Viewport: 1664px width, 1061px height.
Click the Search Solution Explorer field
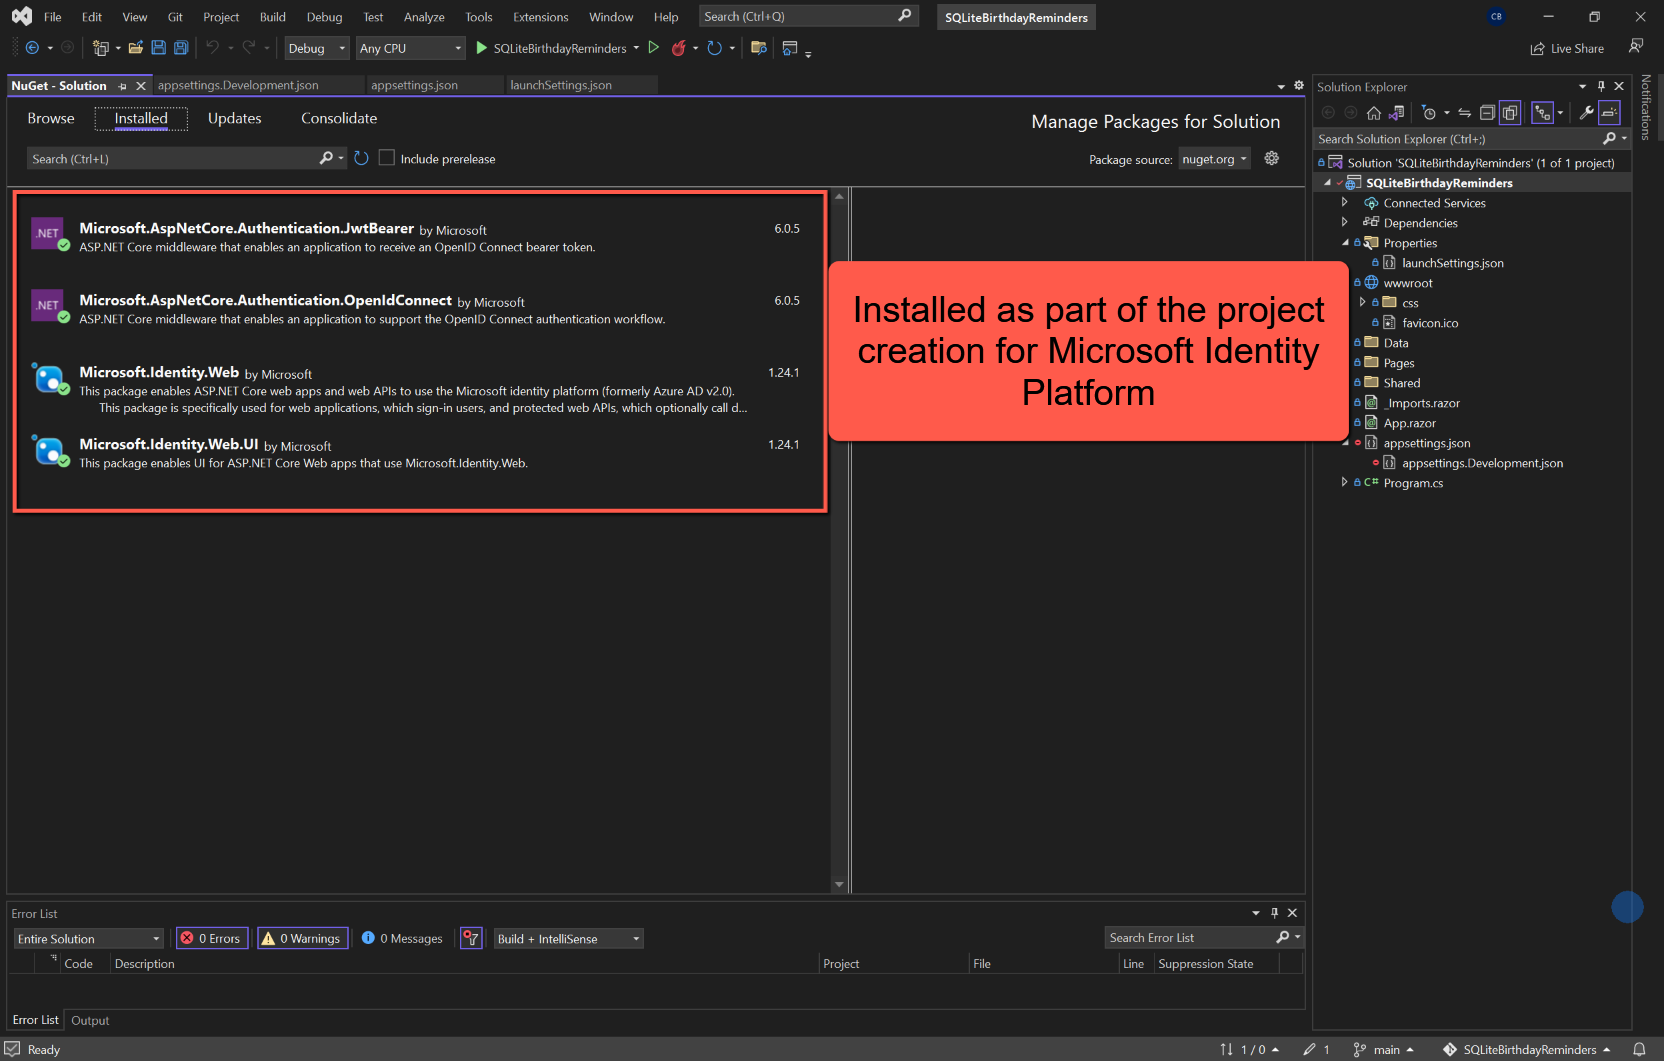pyautogui.click(x=1459, y=139)
